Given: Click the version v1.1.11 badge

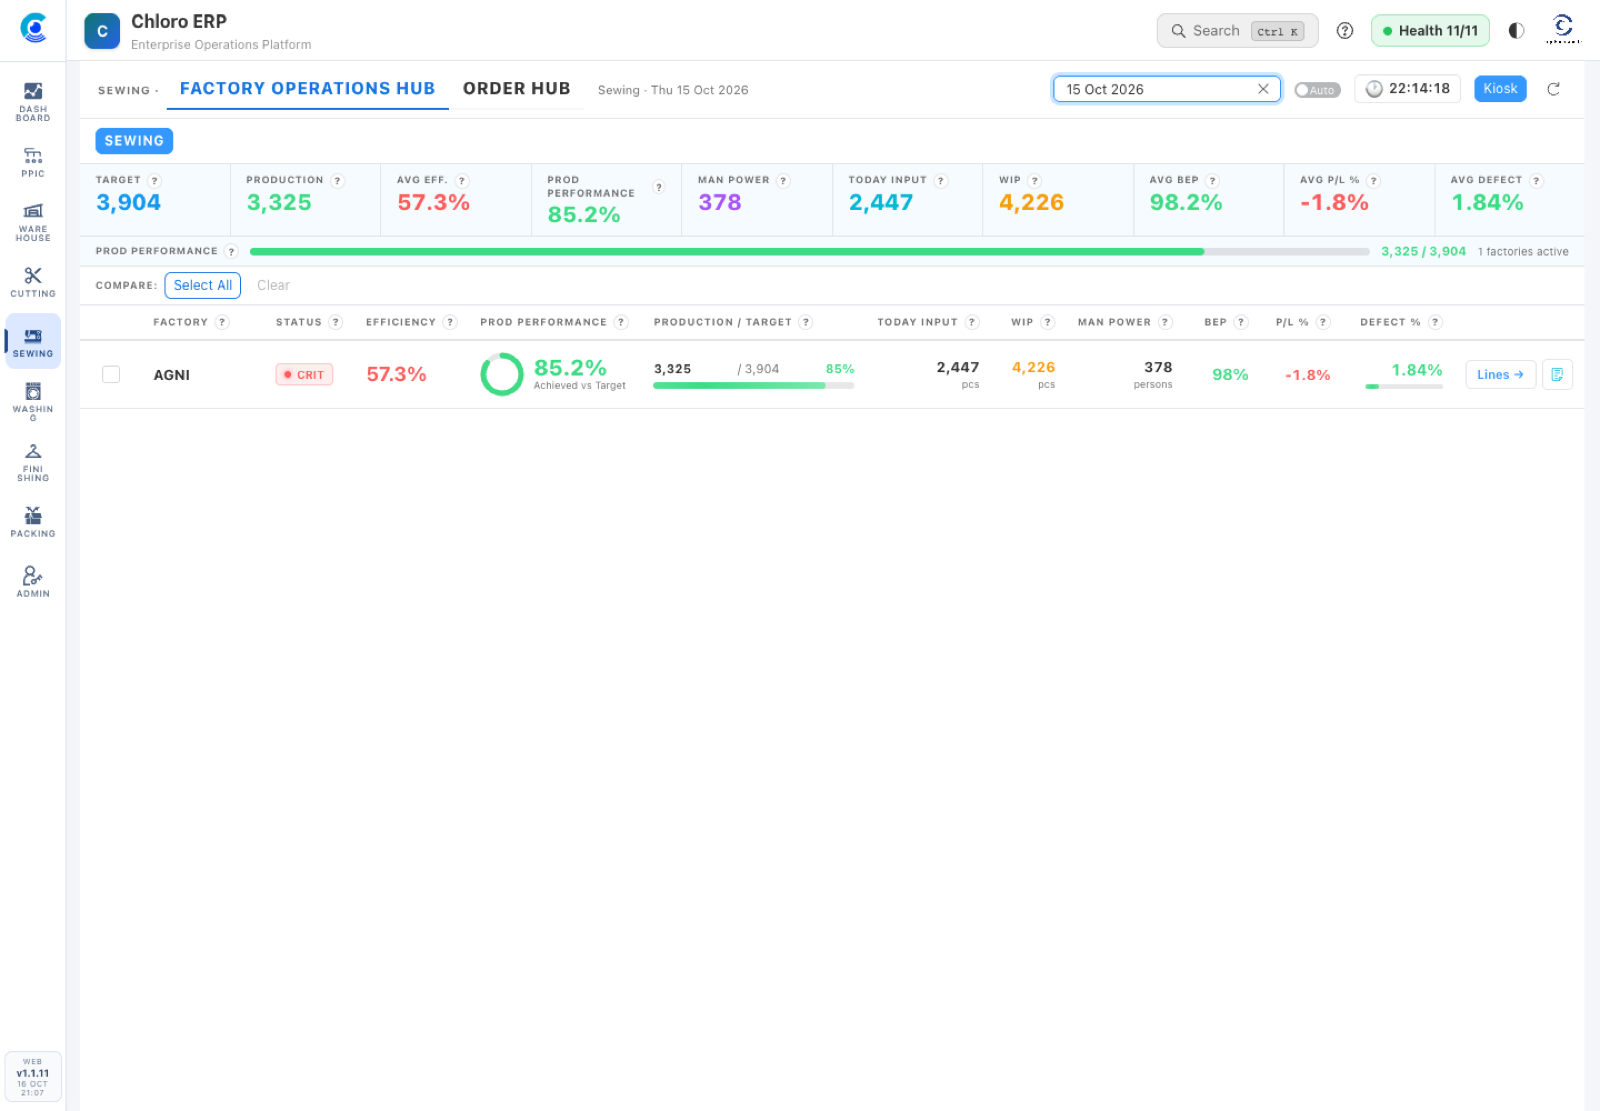Looking at the screenshot, I should pos(33,1076).
